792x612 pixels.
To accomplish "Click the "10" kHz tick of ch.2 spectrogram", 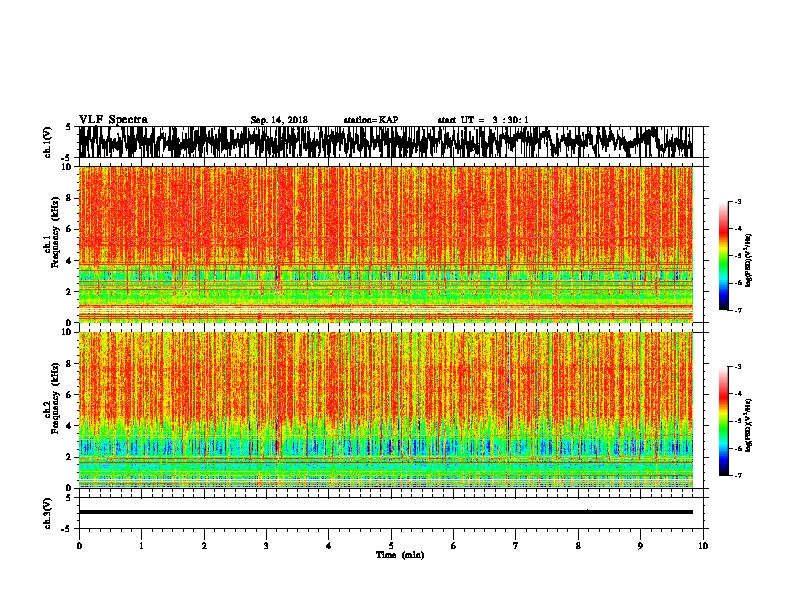I will pyautogui.click(x=67, y=332).
